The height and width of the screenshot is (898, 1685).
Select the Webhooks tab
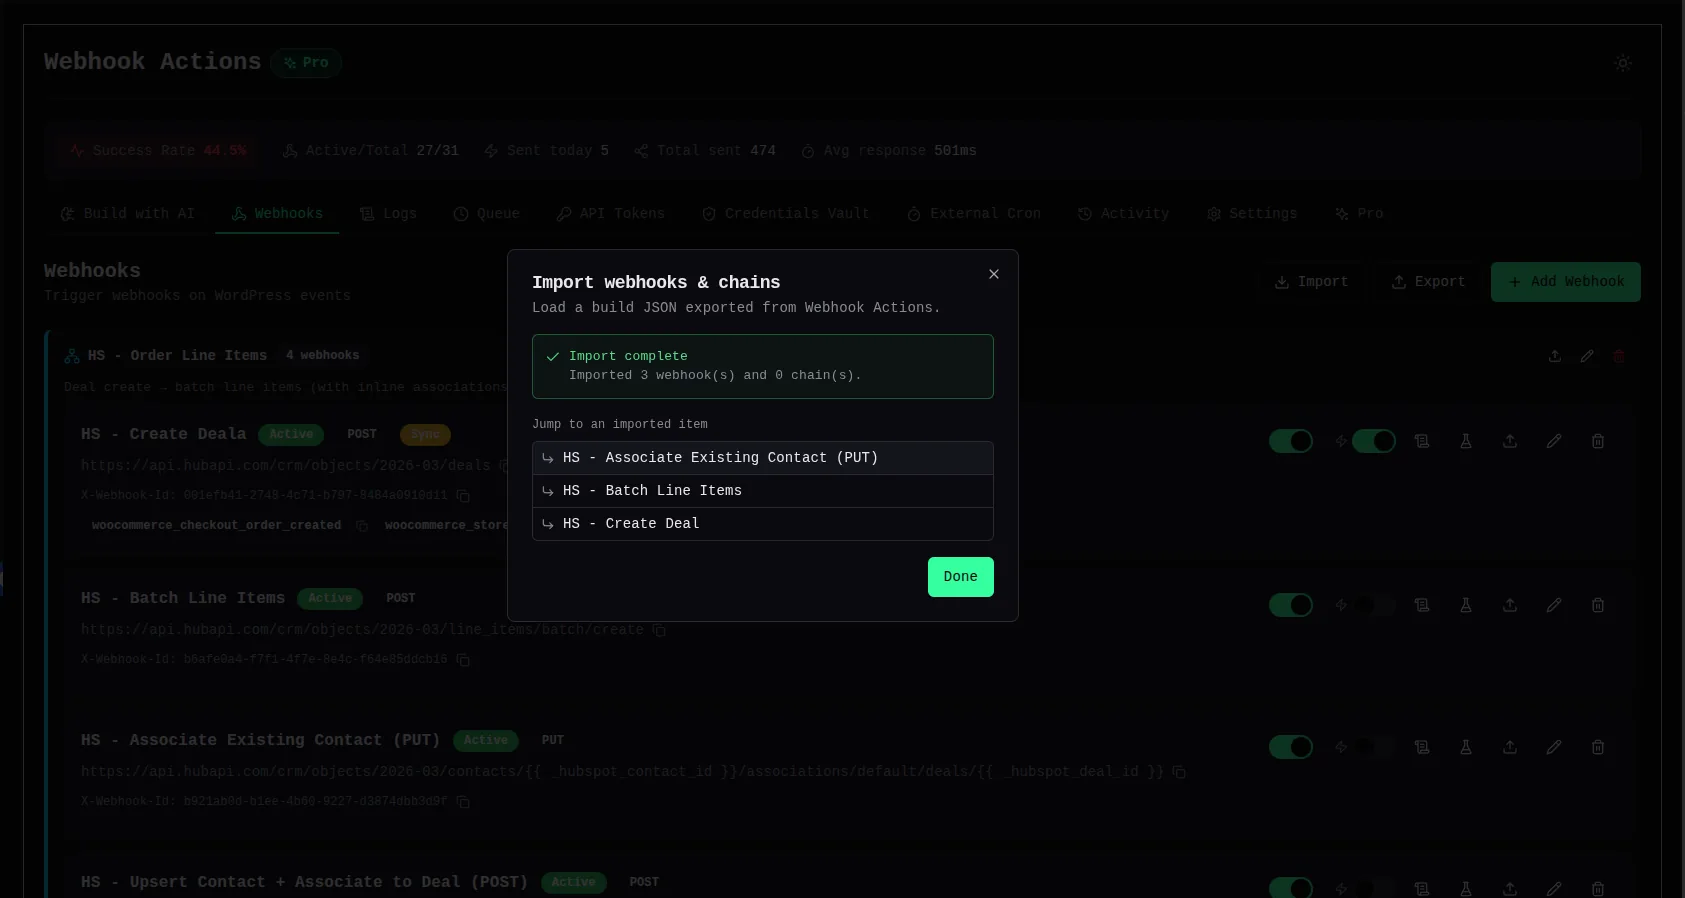pyautogui.click(x=277, y=214)
